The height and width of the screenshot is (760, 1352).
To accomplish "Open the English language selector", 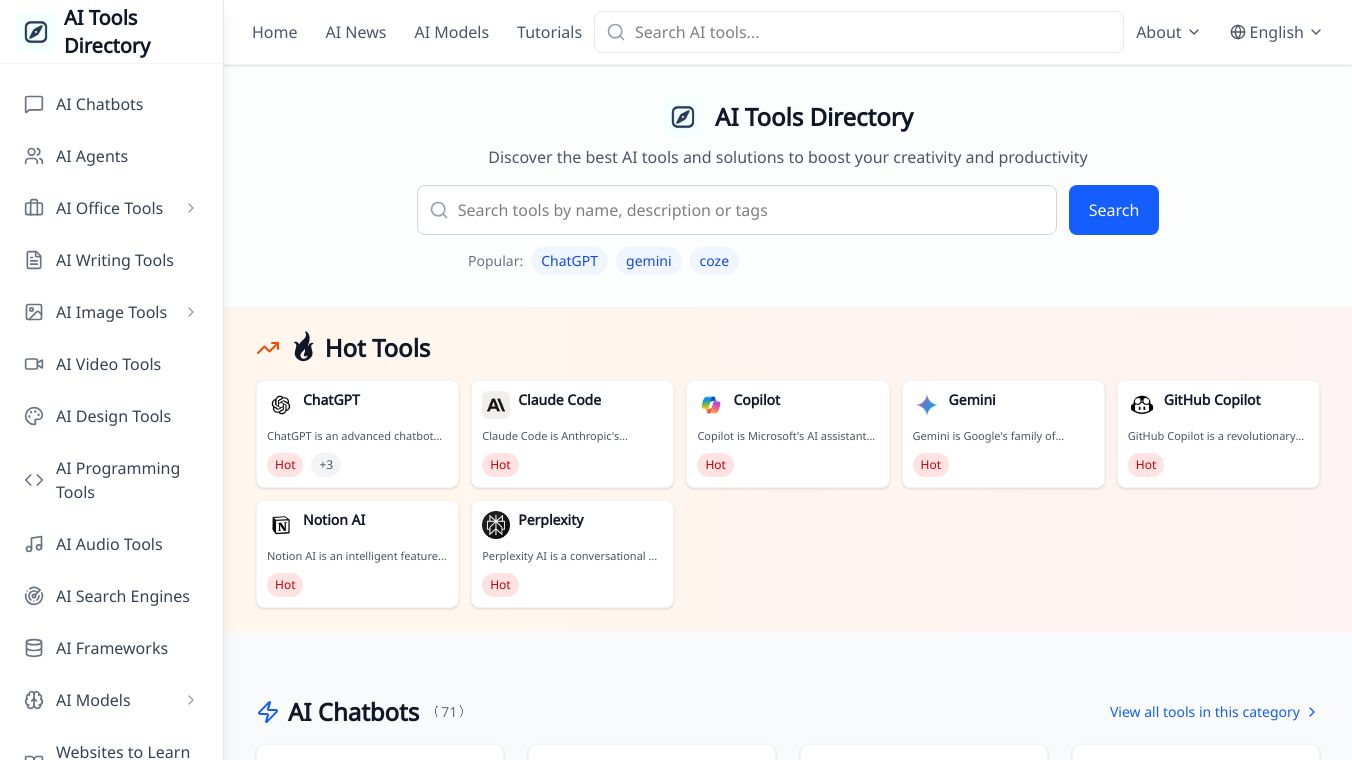I will 1276,32.
